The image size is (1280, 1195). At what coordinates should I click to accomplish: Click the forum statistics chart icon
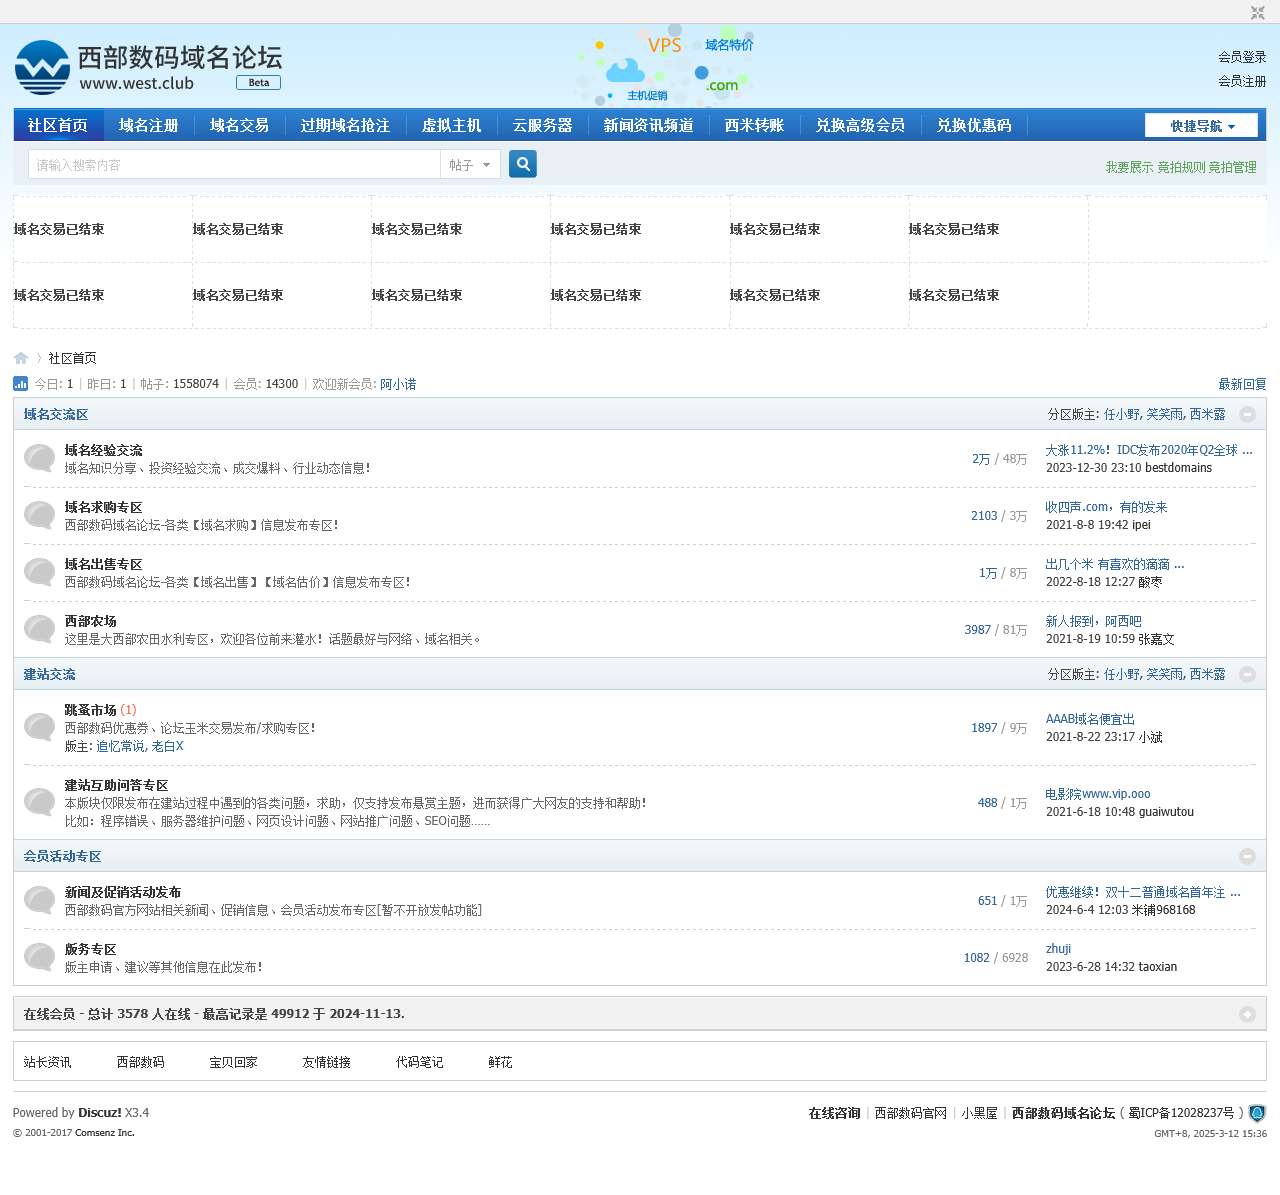pos(20,383)
